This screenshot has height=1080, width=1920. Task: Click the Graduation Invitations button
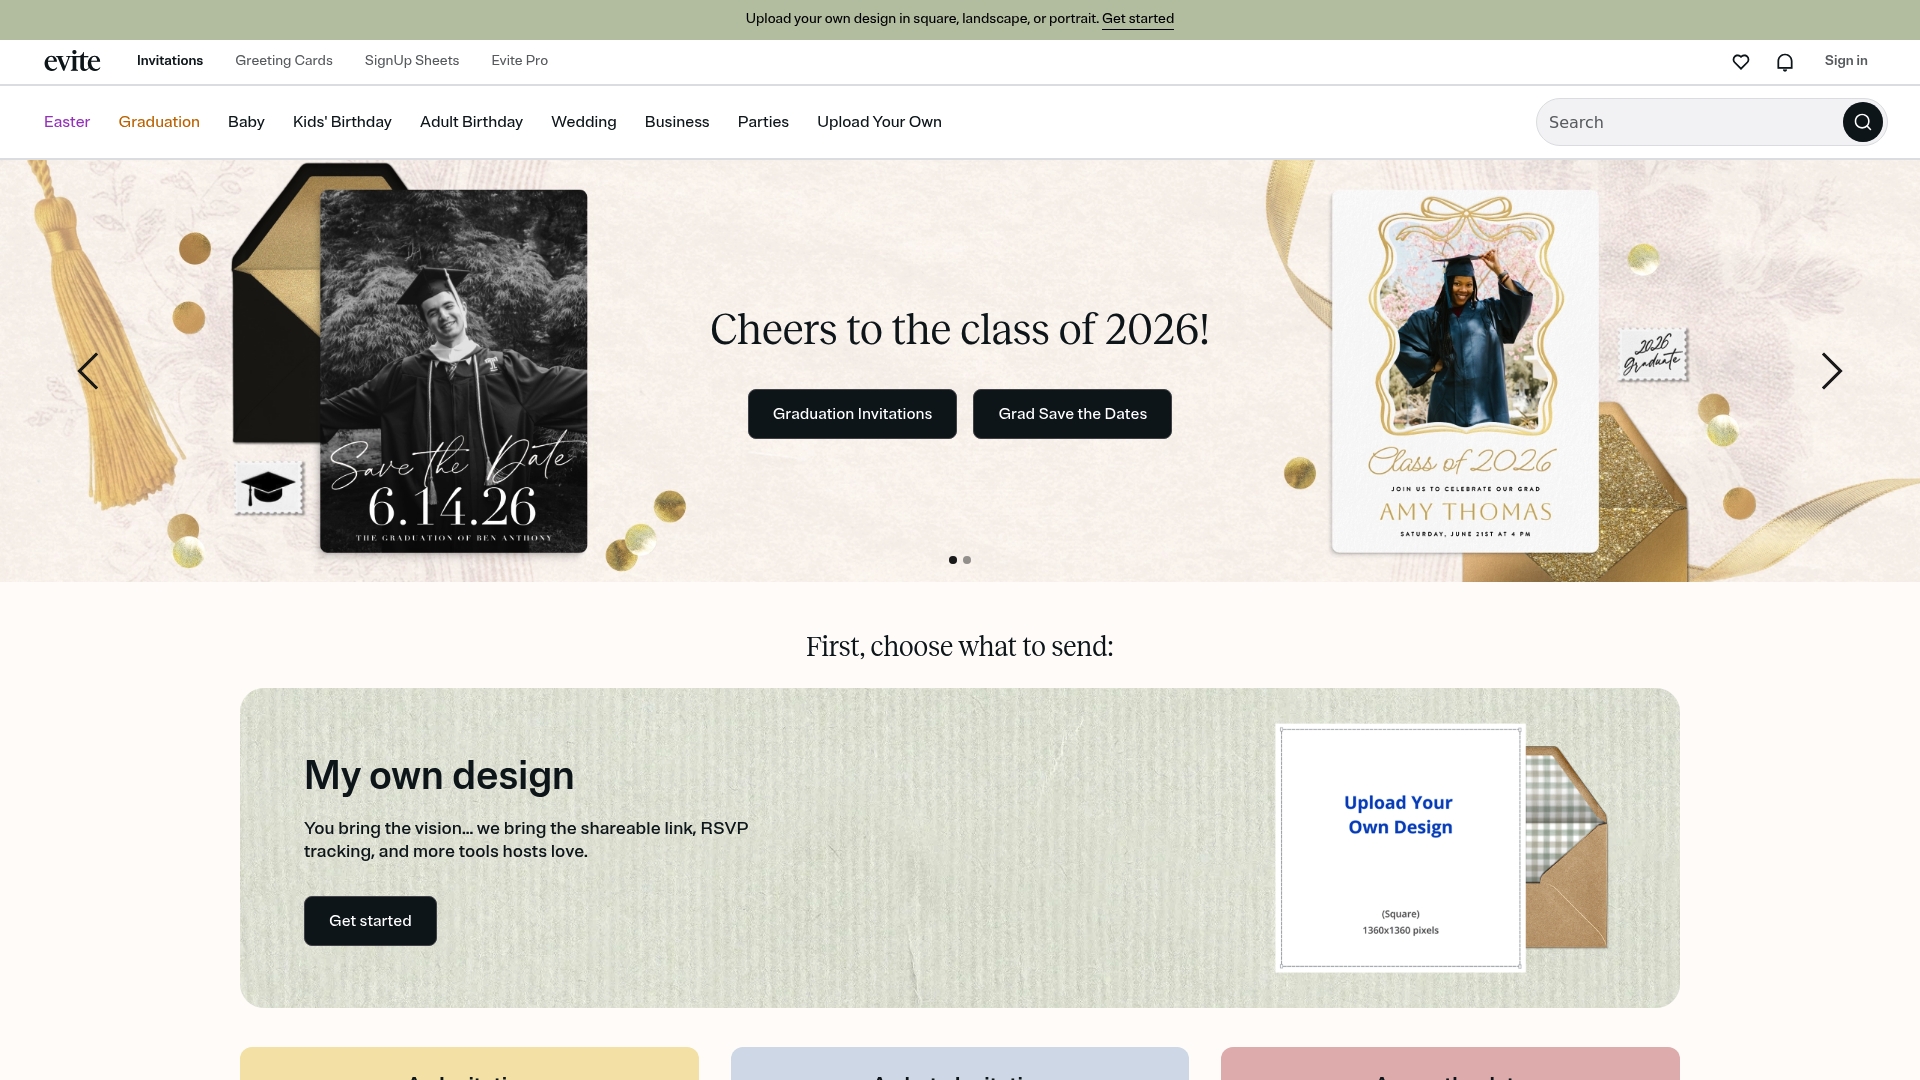(x=851, y=413)
